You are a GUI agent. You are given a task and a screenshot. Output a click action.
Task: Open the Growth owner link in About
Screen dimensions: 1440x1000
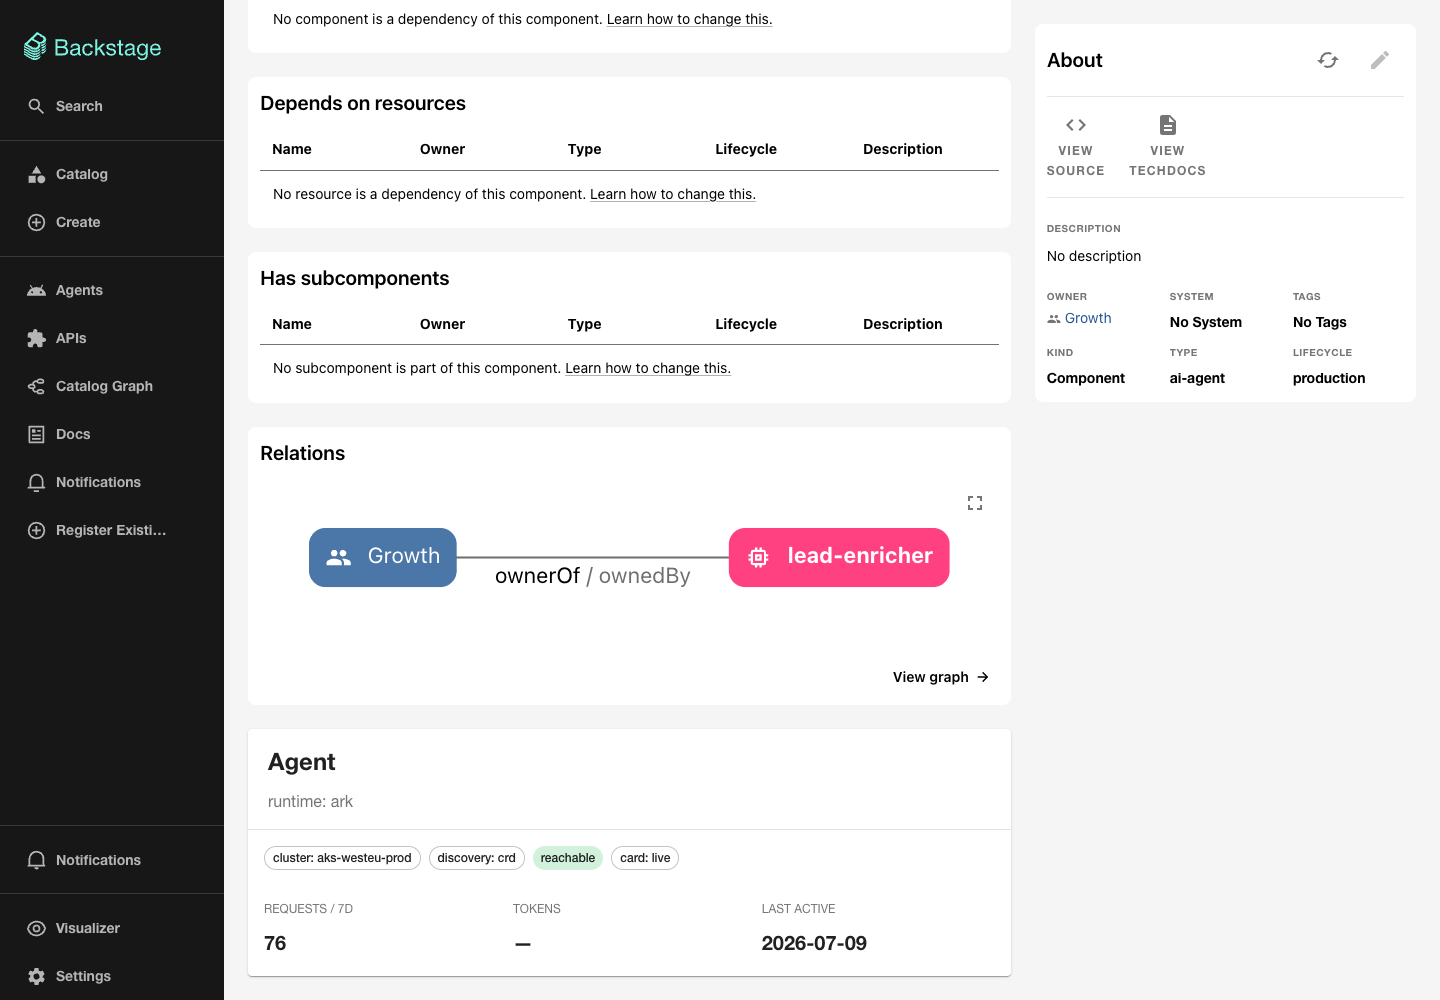tap(1088, 318)
